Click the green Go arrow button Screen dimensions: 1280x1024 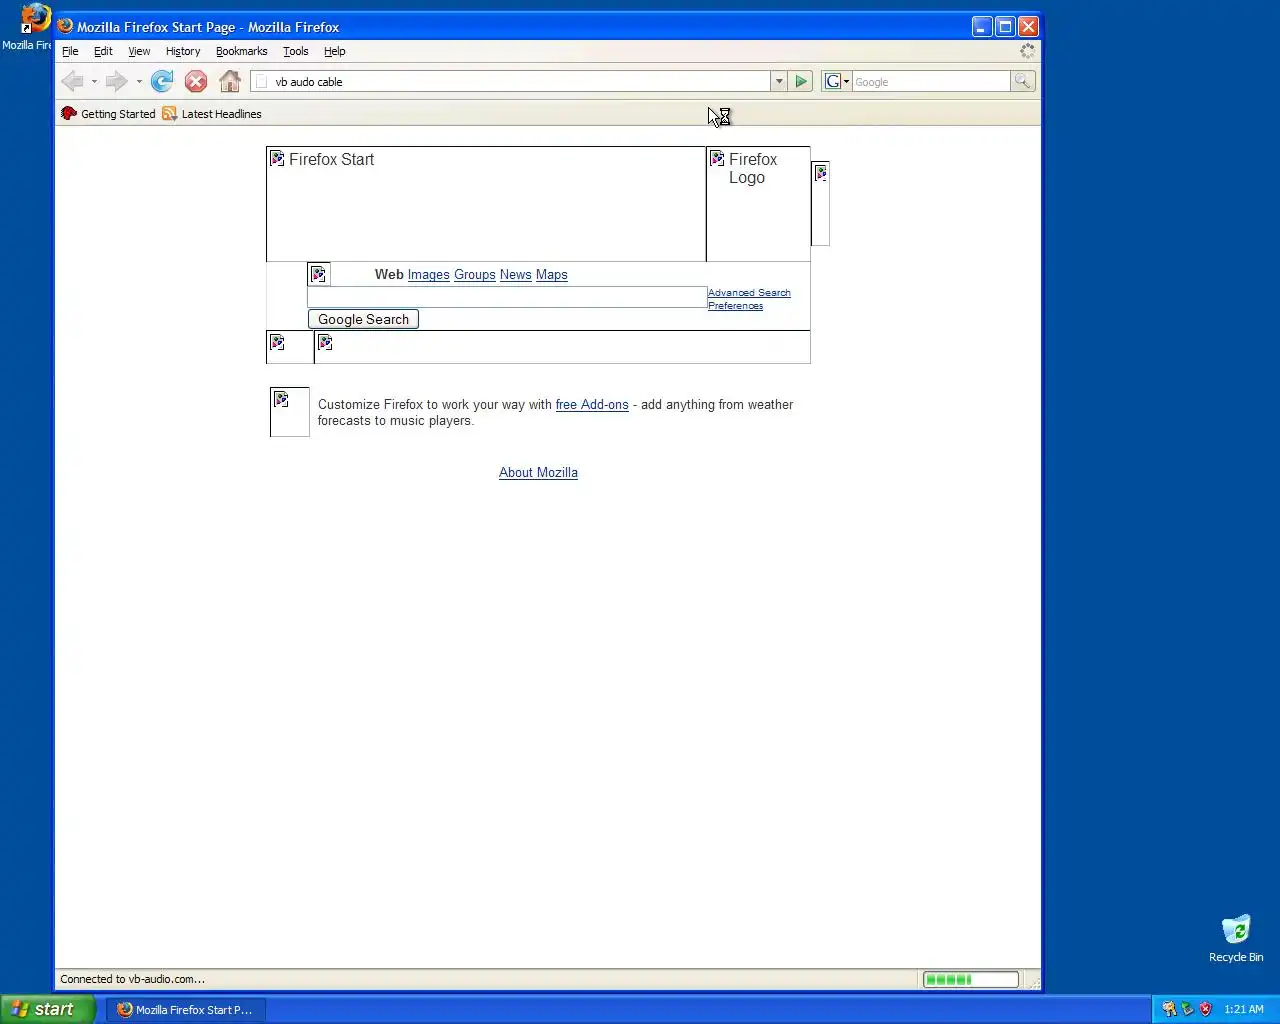[801, 81]
